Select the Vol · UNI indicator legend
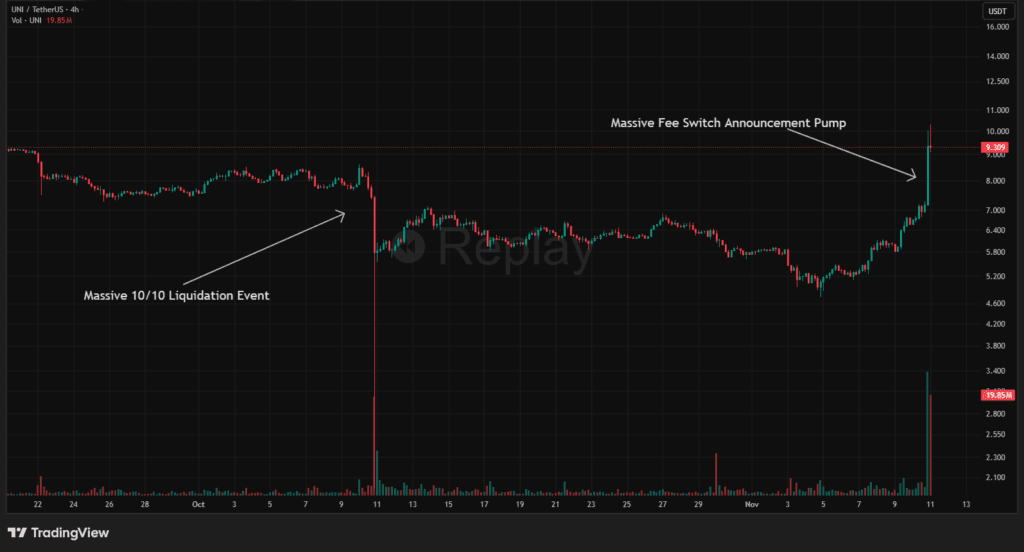The image size is (1024, 552). click(25, 21)
